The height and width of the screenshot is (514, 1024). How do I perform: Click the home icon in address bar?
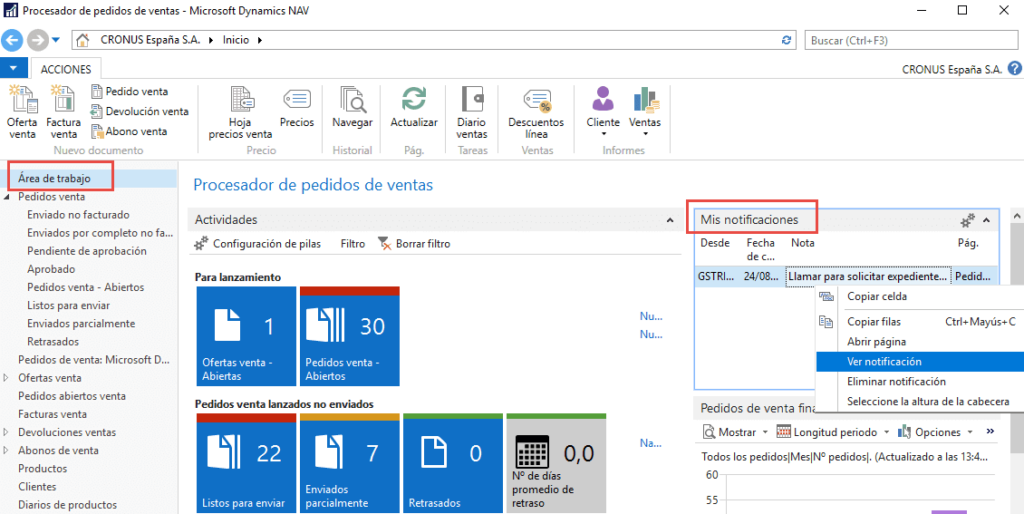[83, 40]
